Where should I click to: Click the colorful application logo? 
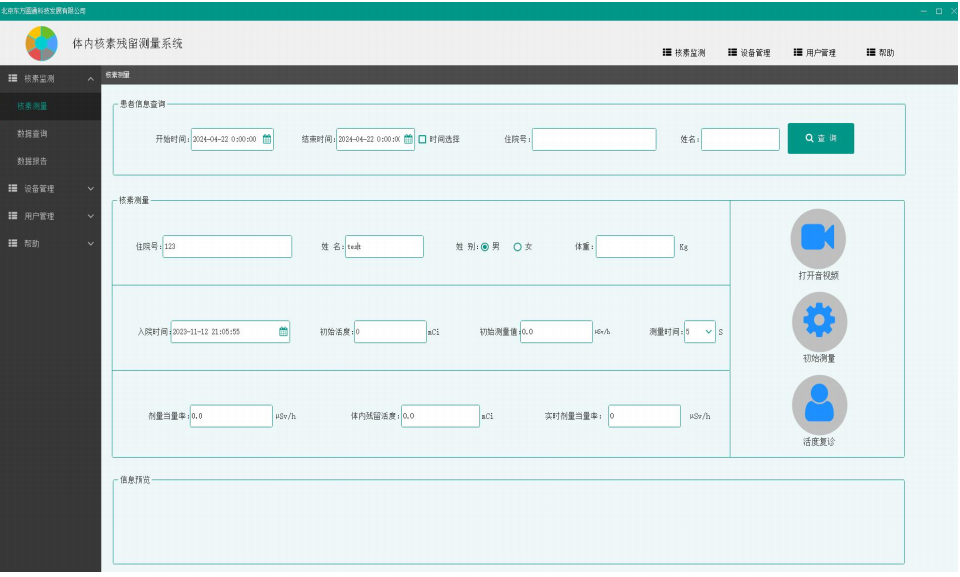click(x=42, y=43)
